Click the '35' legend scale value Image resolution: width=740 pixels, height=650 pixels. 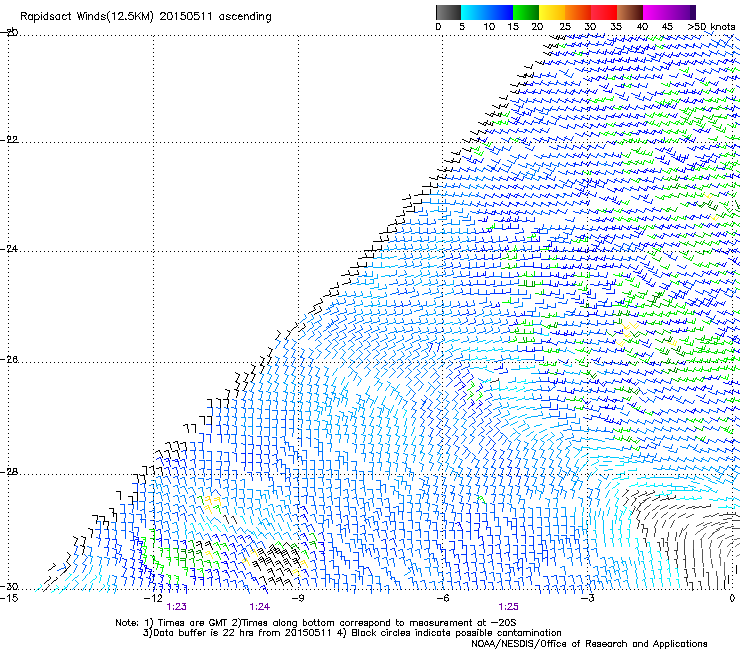(x=616, y=26)
